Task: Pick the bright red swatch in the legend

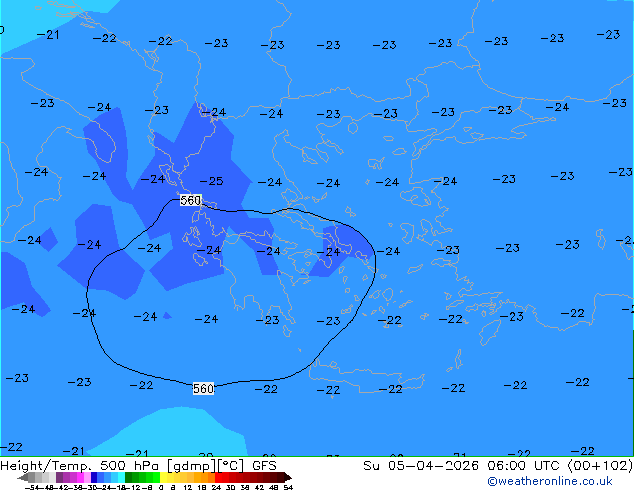Action: click(218, 477)
